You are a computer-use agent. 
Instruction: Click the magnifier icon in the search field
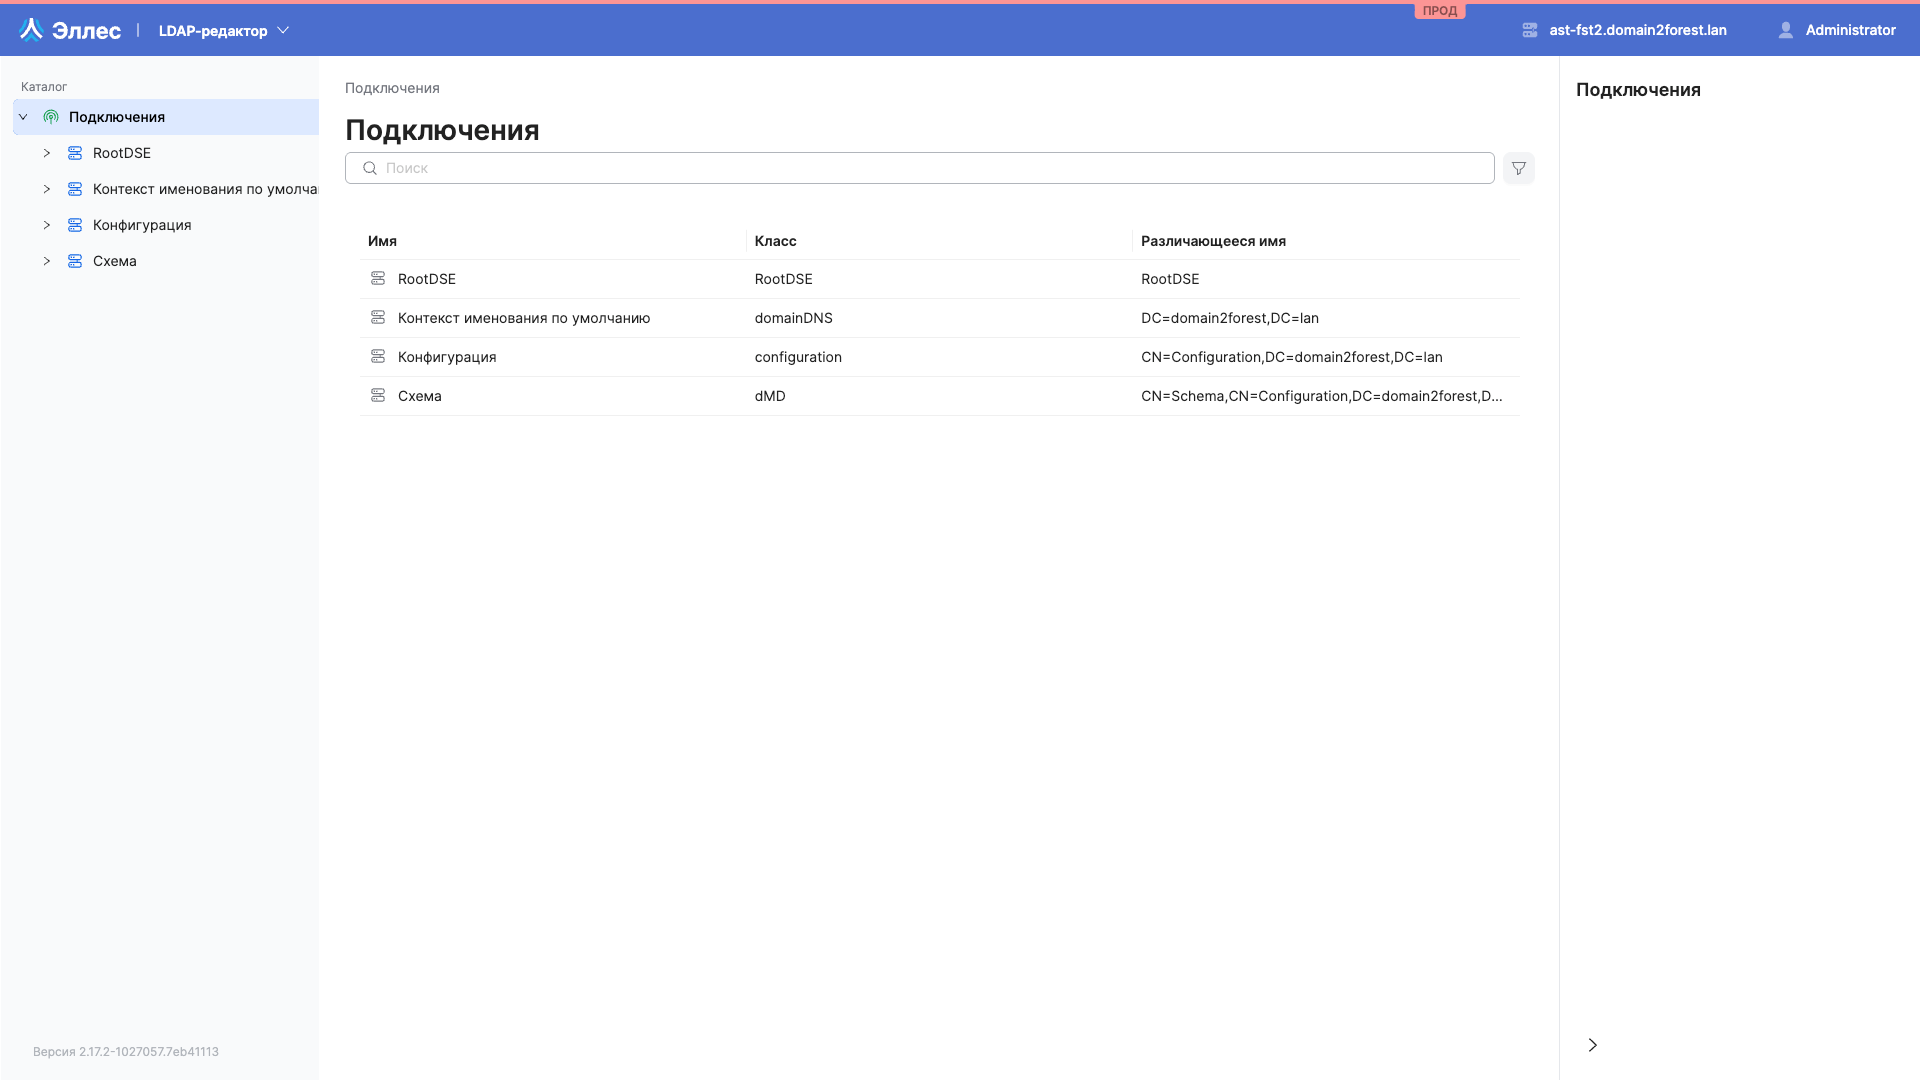point(369,168)
